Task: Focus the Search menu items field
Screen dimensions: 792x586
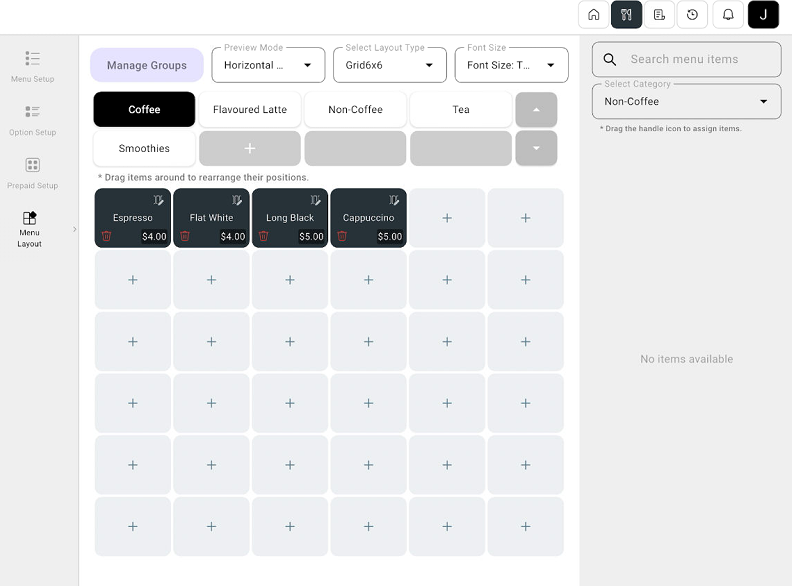Action: click(x=686, y=59)
